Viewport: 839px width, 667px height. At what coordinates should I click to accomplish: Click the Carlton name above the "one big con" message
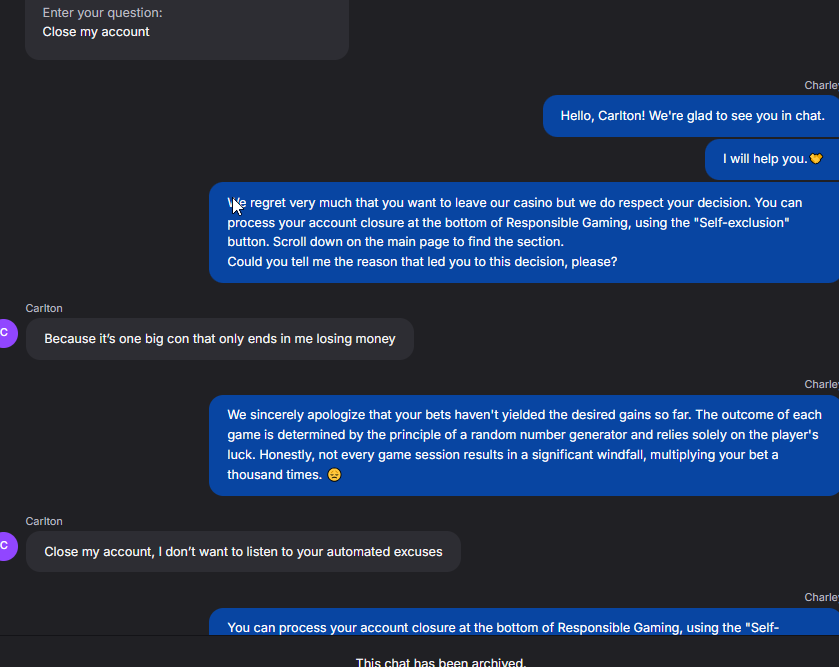tap(44, 308)
